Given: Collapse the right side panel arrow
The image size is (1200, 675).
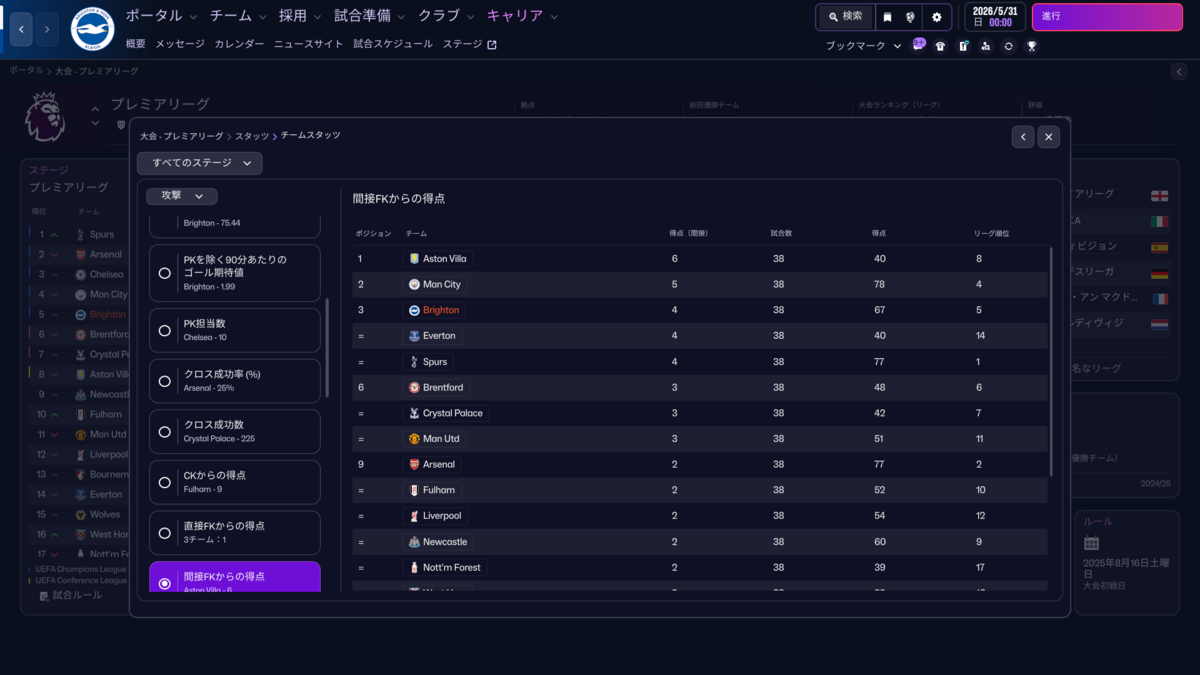Looking at the screenshot, I should pyautogui.click(x=1179, y=72).
